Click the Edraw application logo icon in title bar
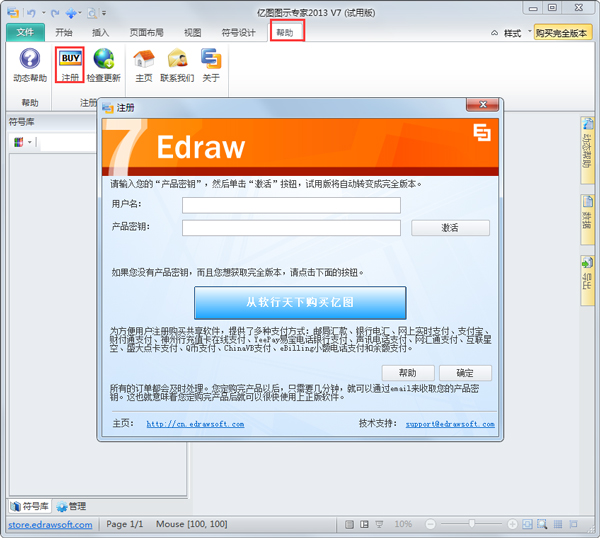The image size is (600, 538). (x=13, y=13)
